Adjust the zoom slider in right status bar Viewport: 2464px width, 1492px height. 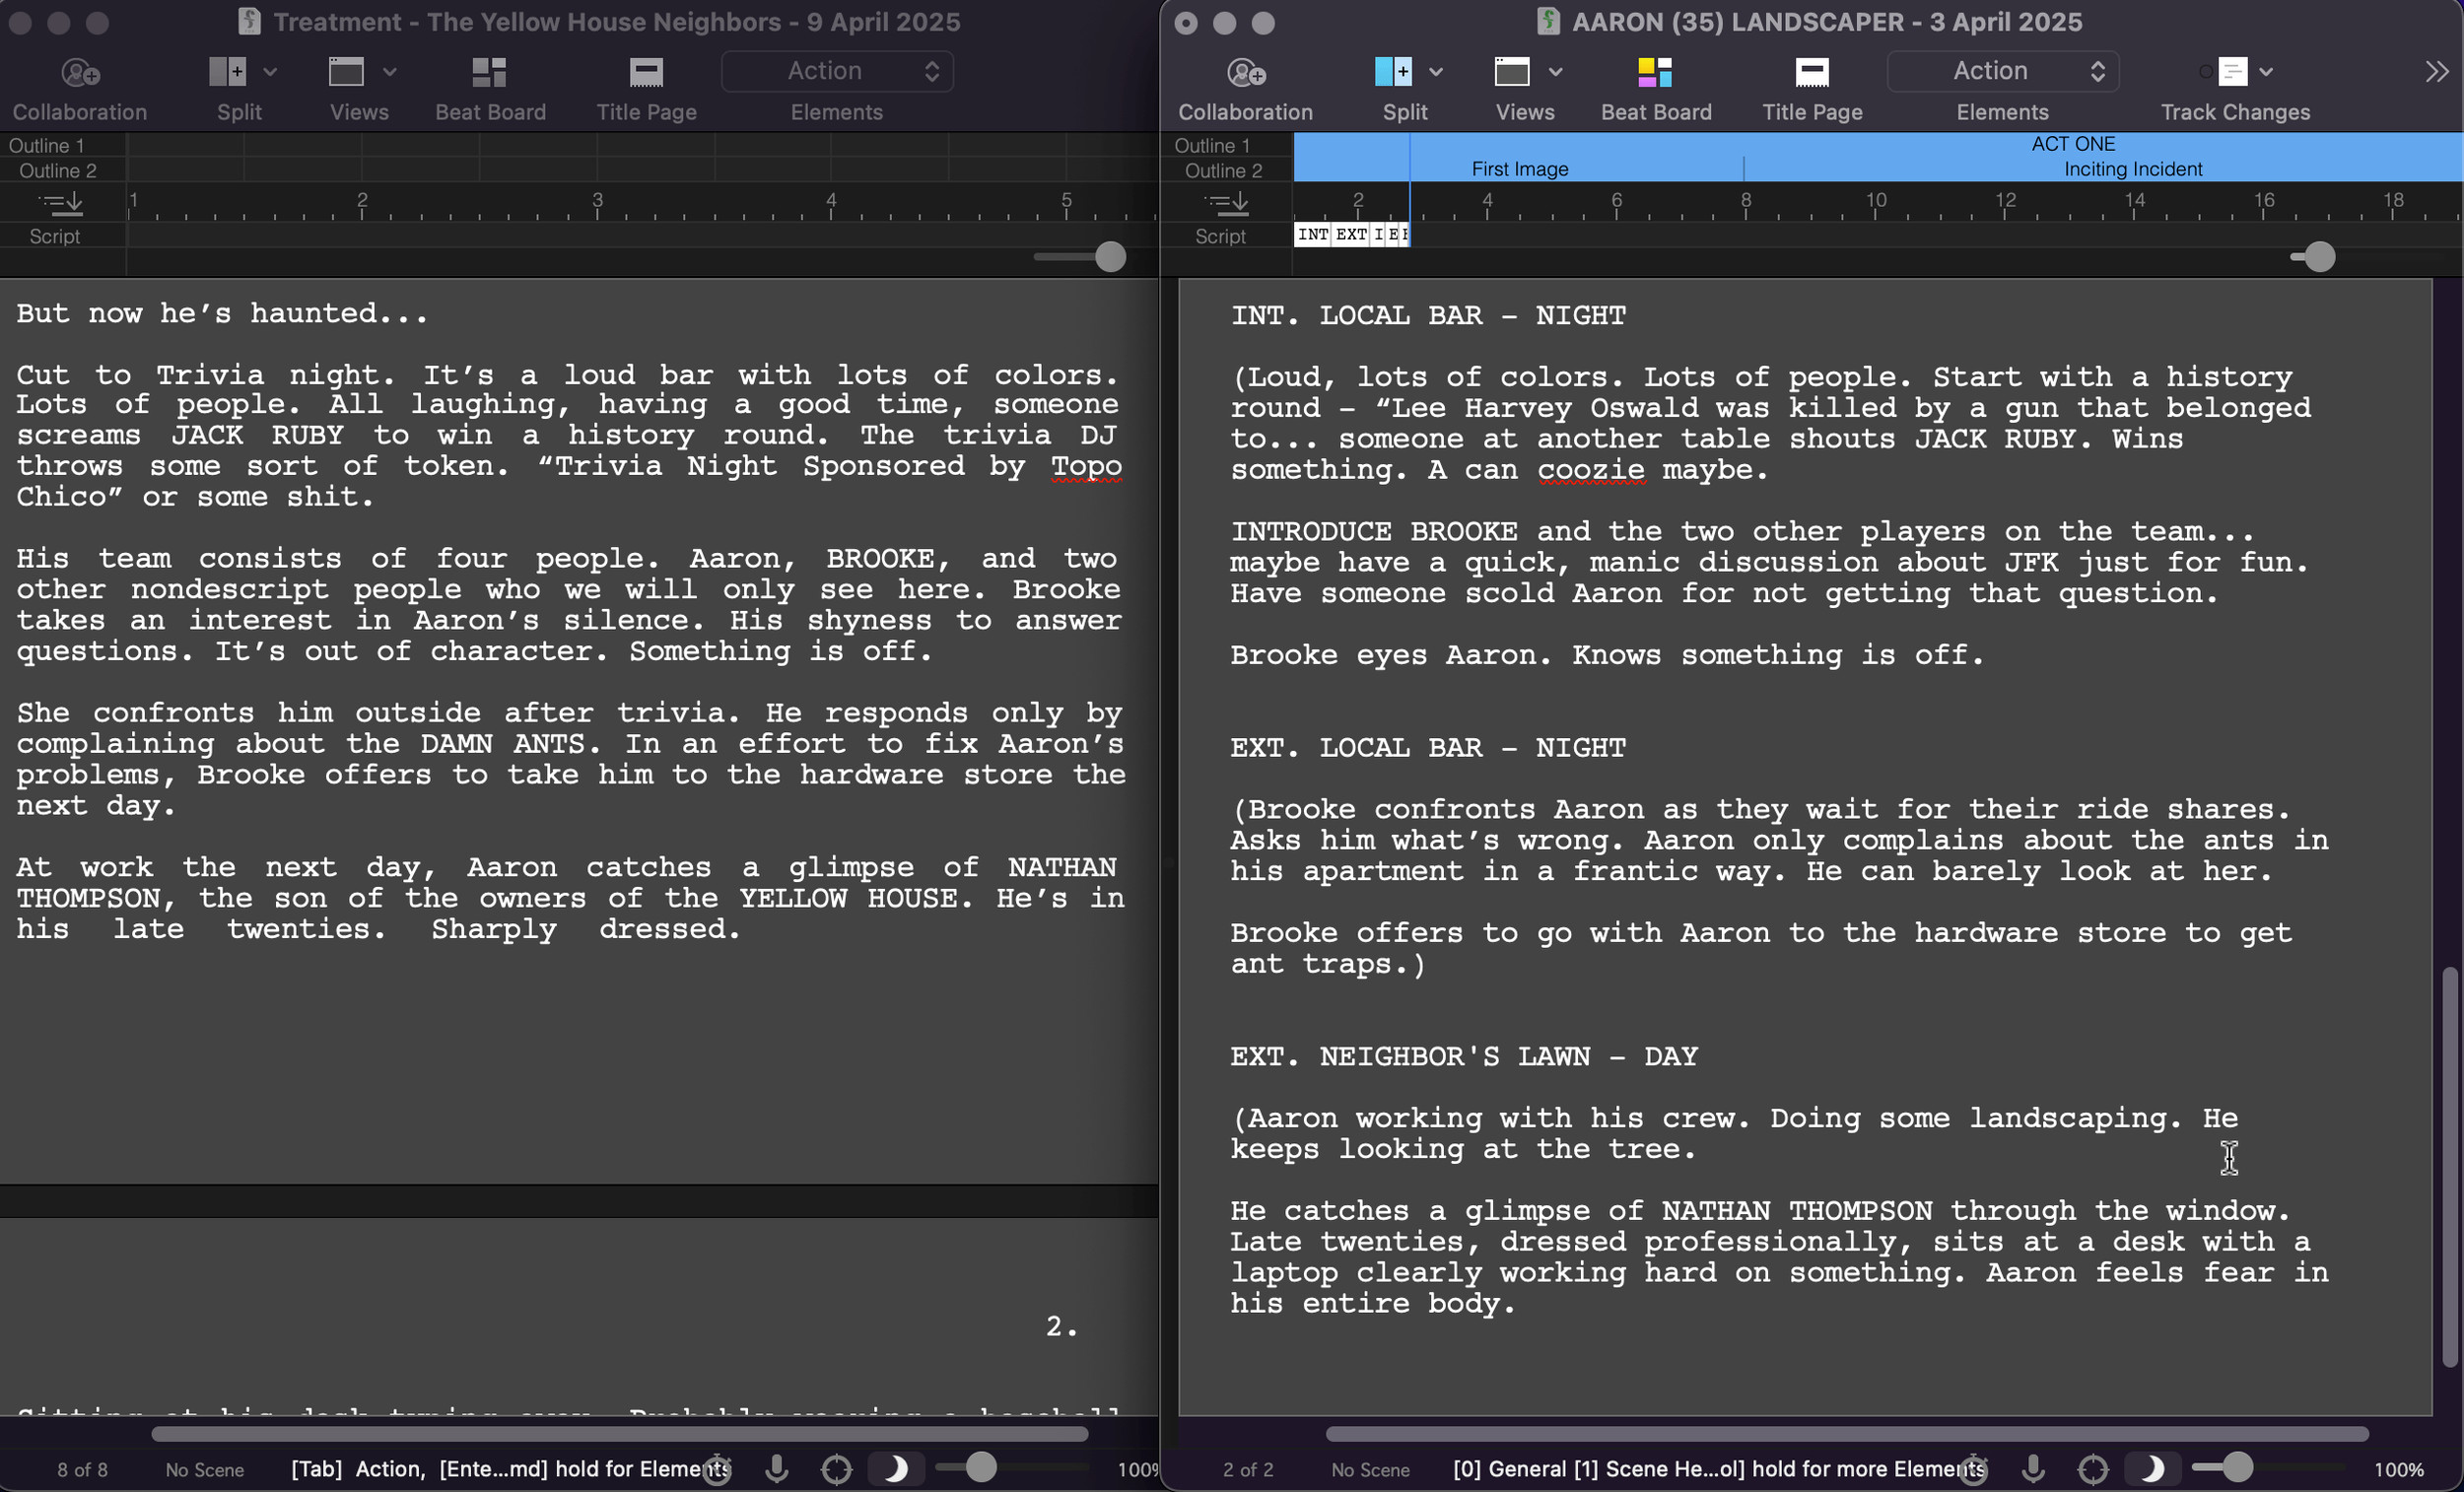click(2237, 1467)
